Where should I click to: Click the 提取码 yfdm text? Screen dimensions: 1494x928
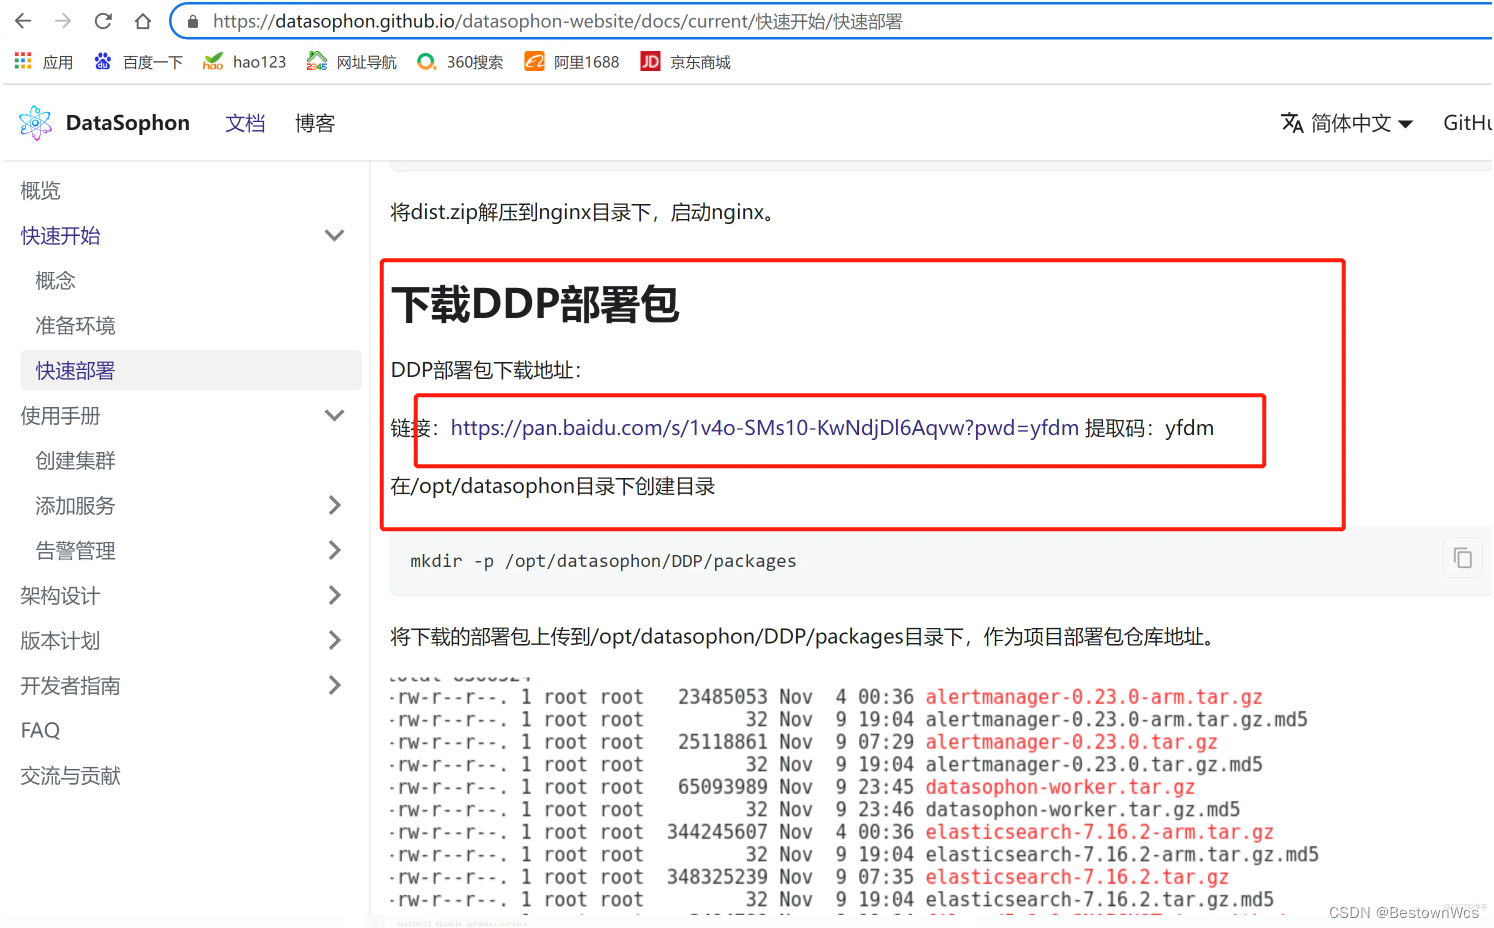click(x=1150, y=428)
